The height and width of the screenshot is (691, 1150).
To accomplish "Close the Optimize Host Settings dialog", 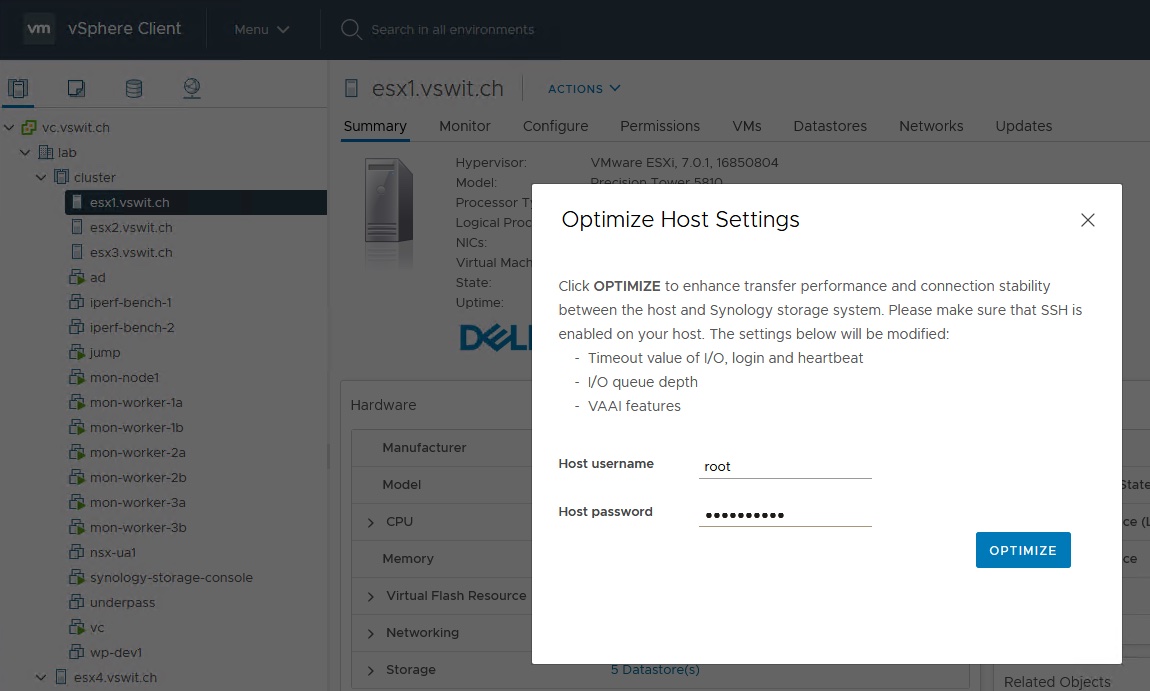I will coord(1088,220).
